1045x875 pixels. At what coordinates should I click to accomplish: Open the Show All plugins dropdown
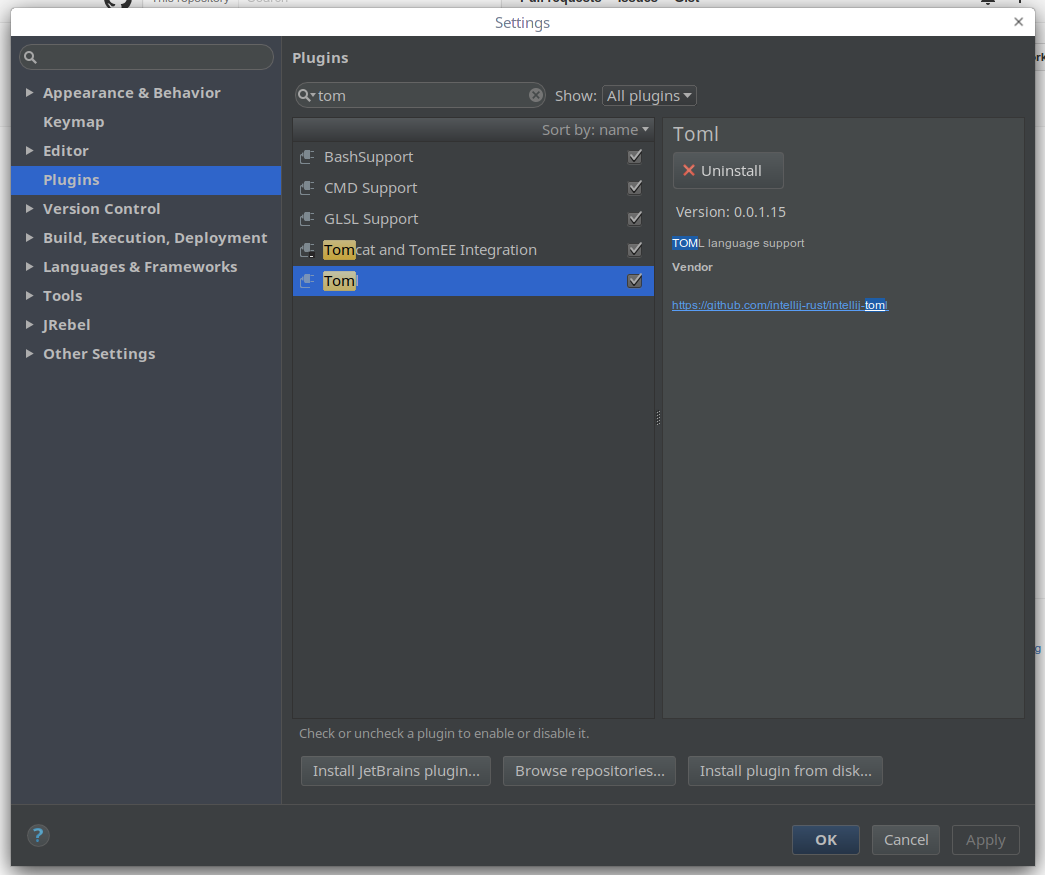(649, 96)
